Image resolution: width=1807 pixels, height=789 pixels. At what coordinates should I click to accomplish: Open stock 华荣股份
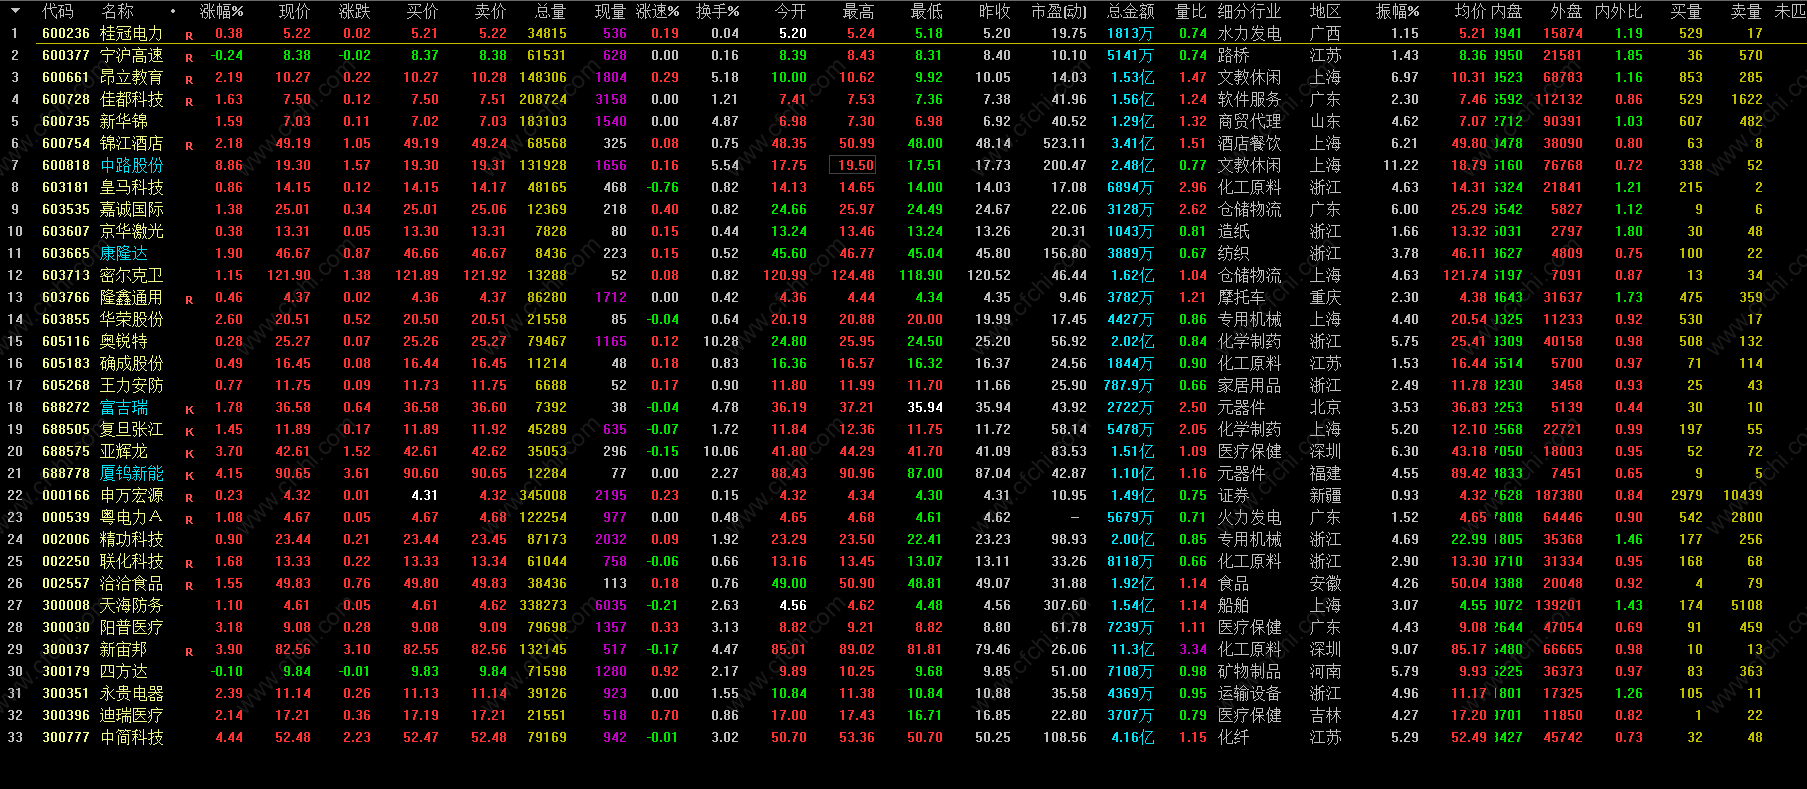(131, 319)
